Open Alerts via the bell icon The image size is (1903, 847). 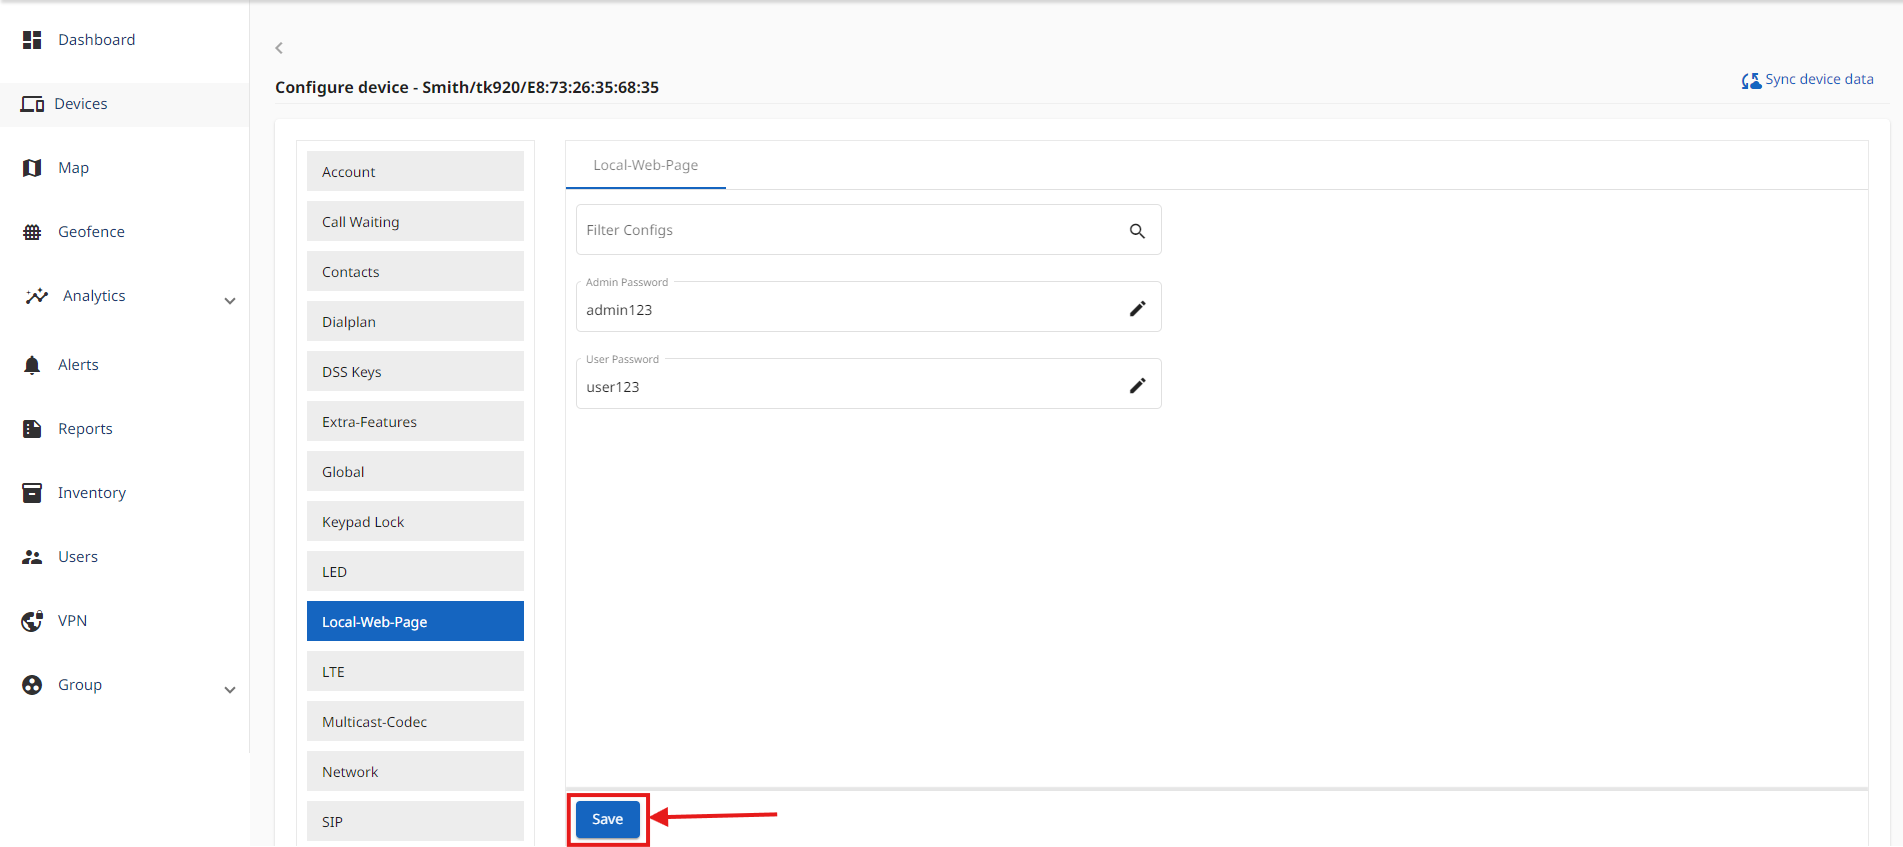pyautogui.click(x=32, y=365)
